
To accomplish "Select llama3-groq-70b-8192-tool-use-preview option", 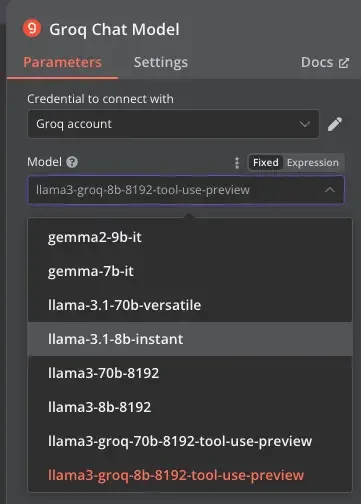I will (x=190, y=441).
